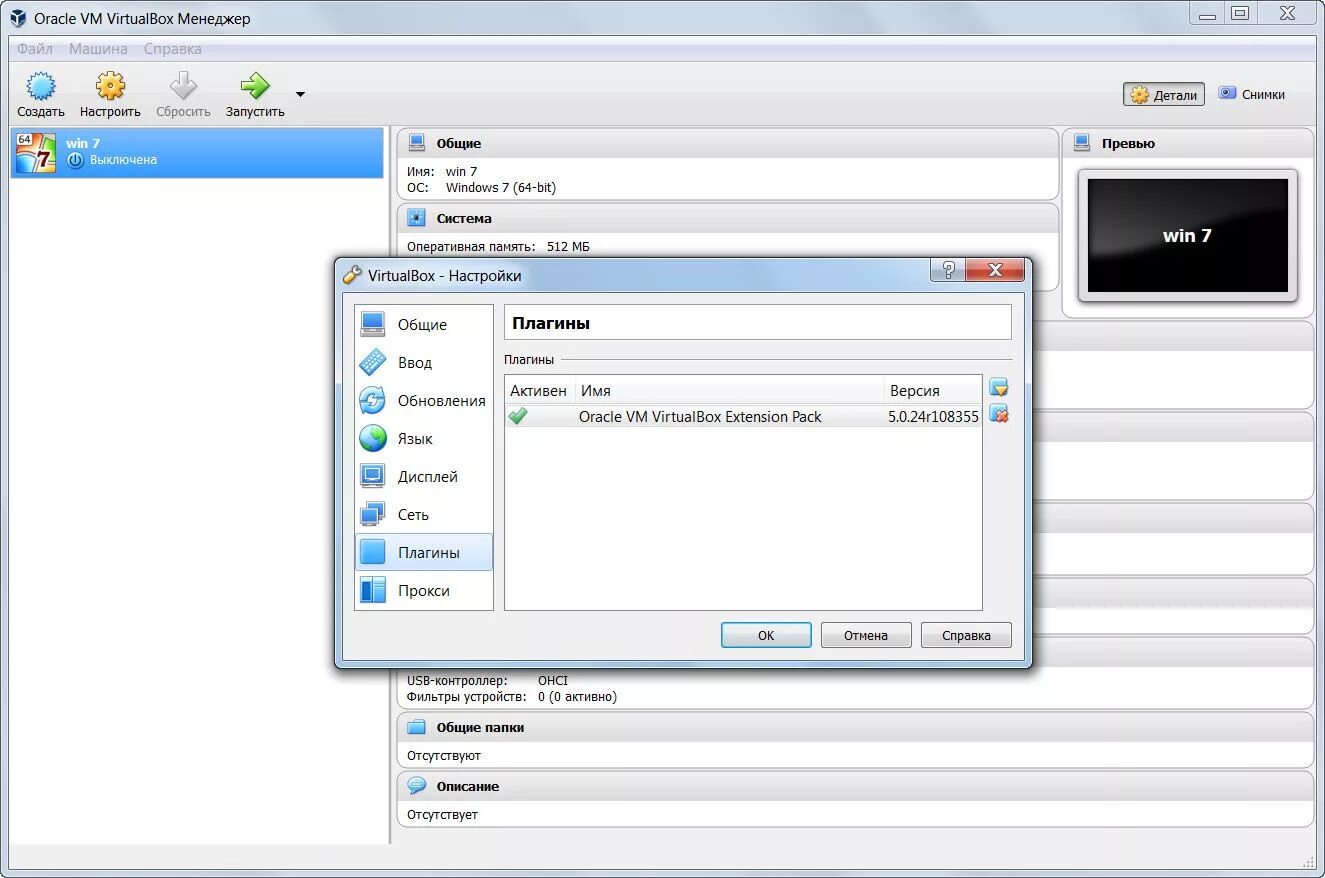Select Ввод category in settings

click(x=424, y=362)
